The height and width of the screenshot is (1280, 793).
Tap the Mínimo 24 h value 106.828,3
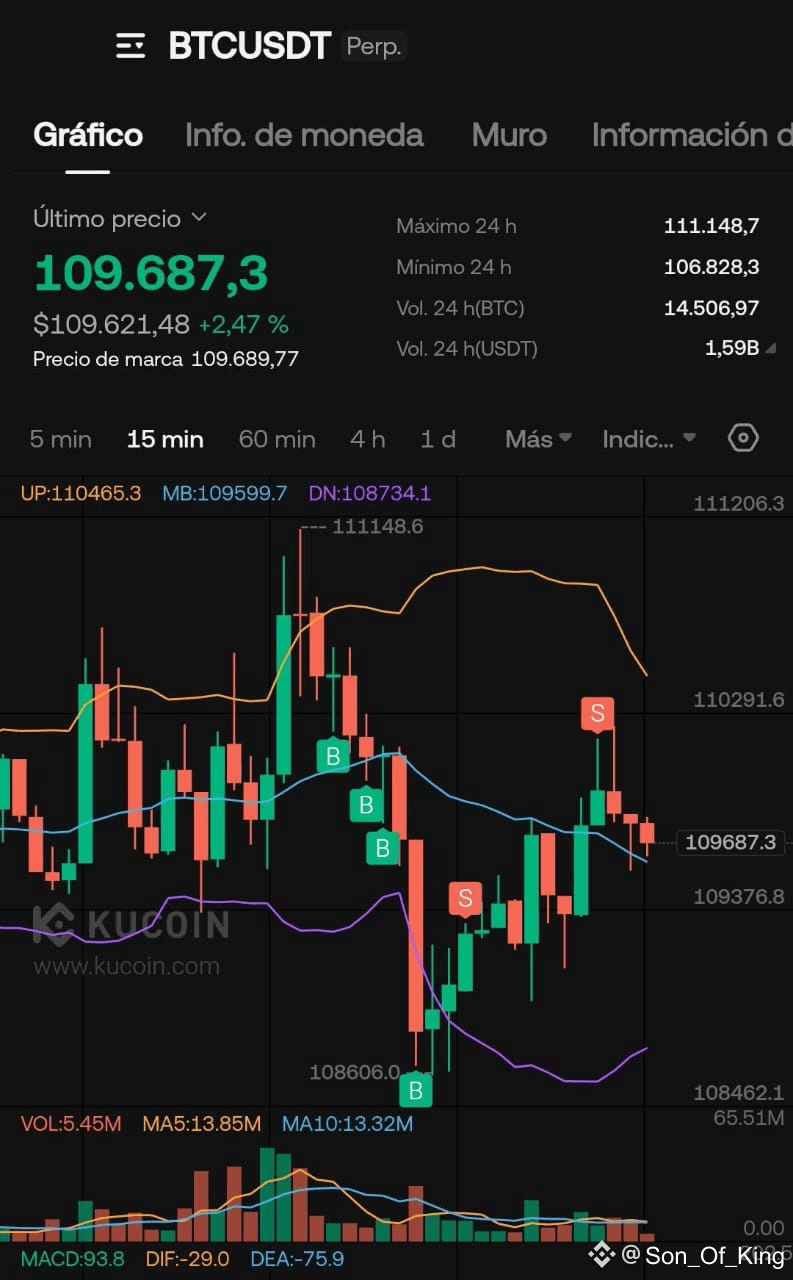pyautogui.click(x=711, y=267)
